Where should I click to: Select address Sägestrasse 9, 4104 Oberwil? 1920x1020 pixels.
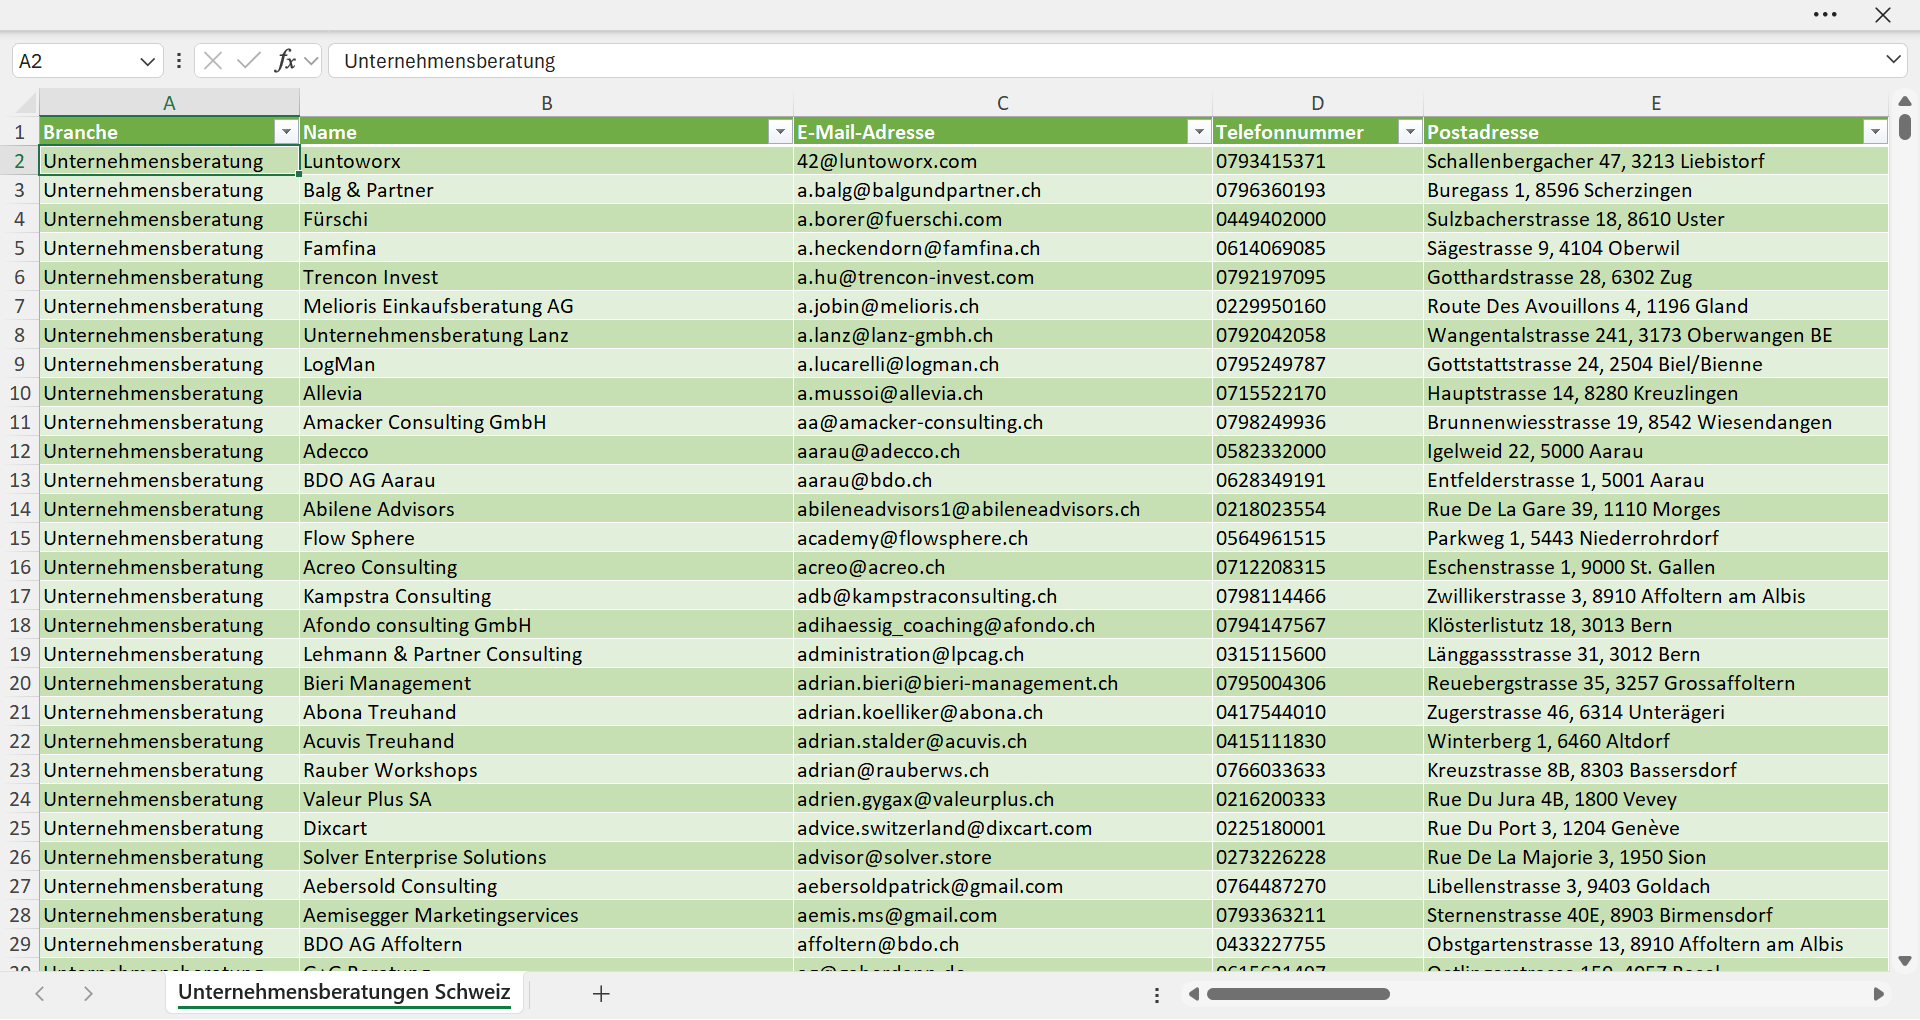click(x=1656, y=248)
